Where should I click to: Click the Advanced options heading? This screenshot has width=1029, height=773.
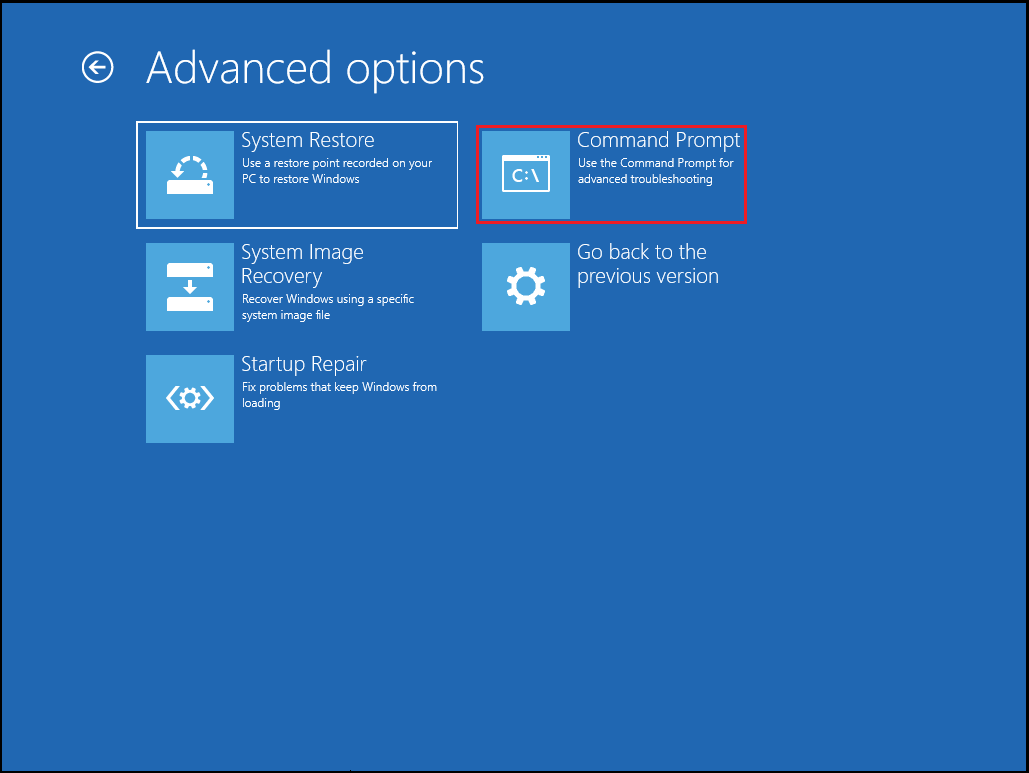(x=316, y=68)
